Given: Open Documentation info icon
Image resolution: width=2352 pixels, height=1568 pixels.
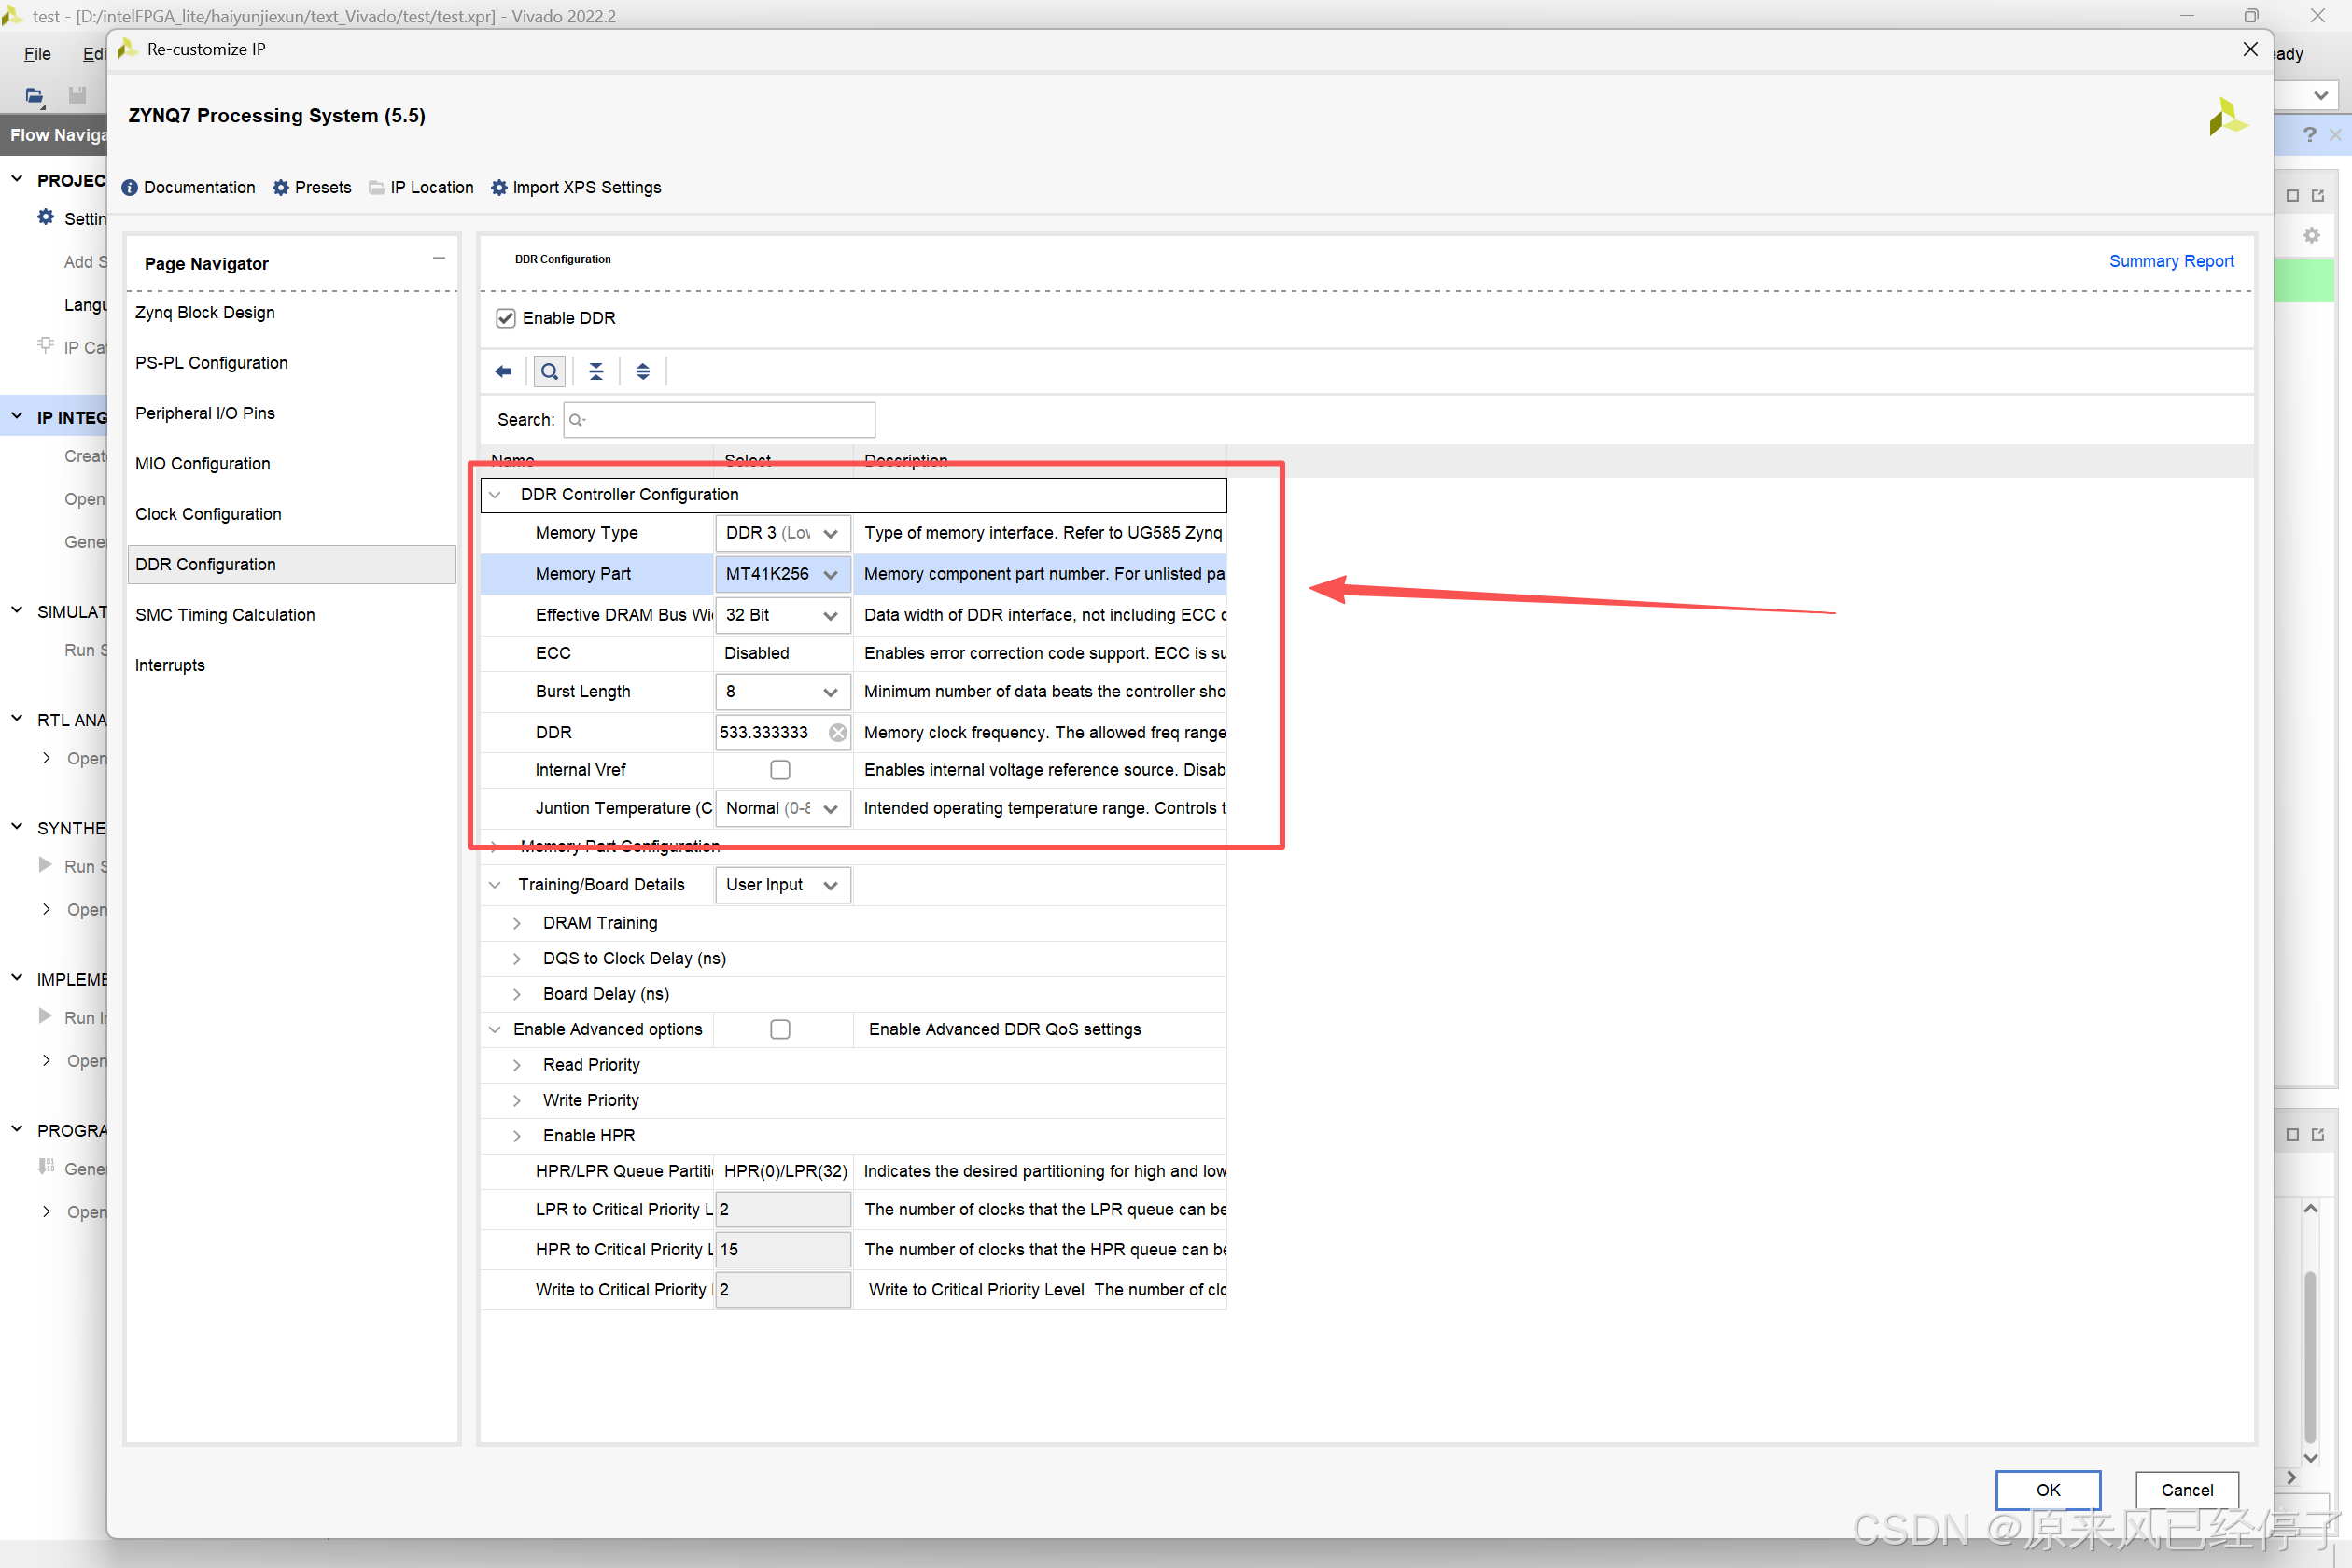Looking at the screenshot, I should 129,188.
